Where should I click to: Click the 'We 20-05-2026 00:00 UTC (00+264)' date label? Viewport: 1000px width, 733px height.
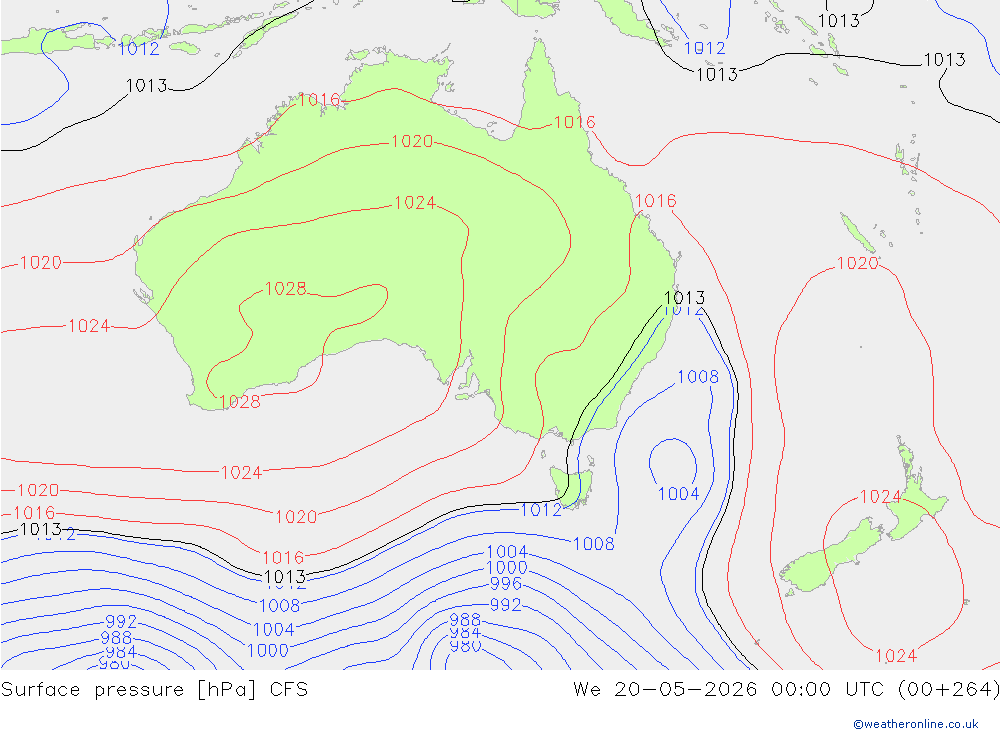(x=786, y=689)
